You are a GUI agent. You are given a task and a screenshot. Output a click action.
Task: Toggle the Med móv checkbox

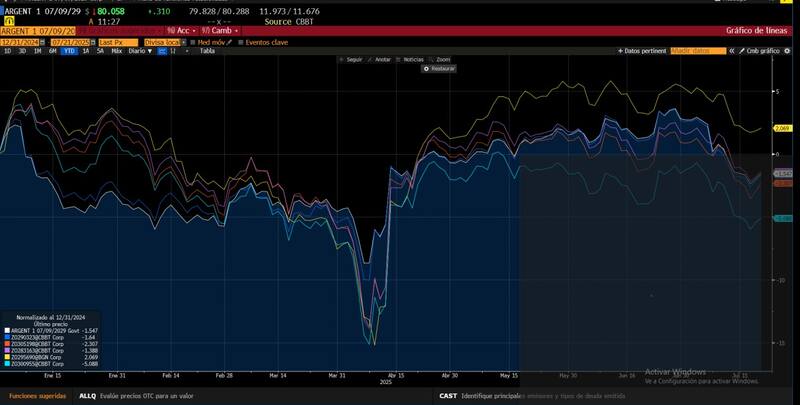point(193,42)
